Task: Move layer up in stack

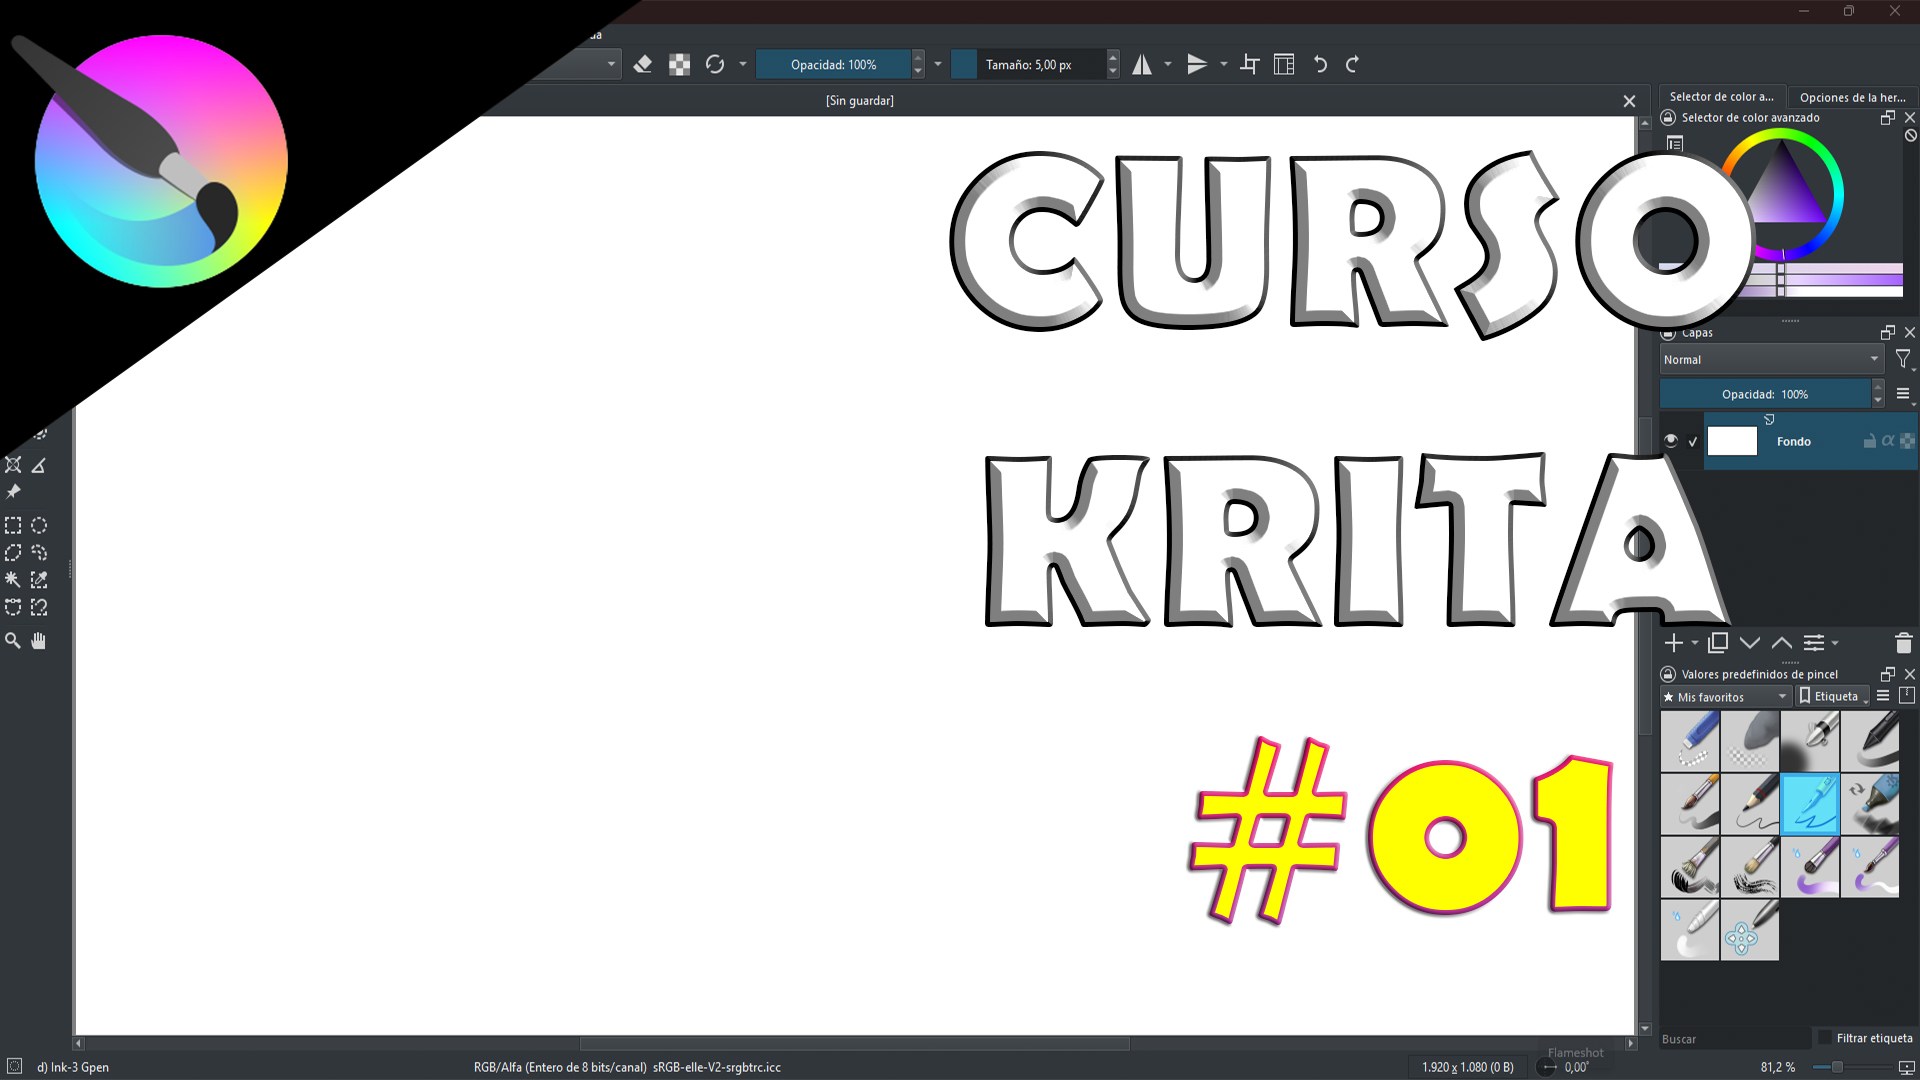Action: (x=1782, y=643)
